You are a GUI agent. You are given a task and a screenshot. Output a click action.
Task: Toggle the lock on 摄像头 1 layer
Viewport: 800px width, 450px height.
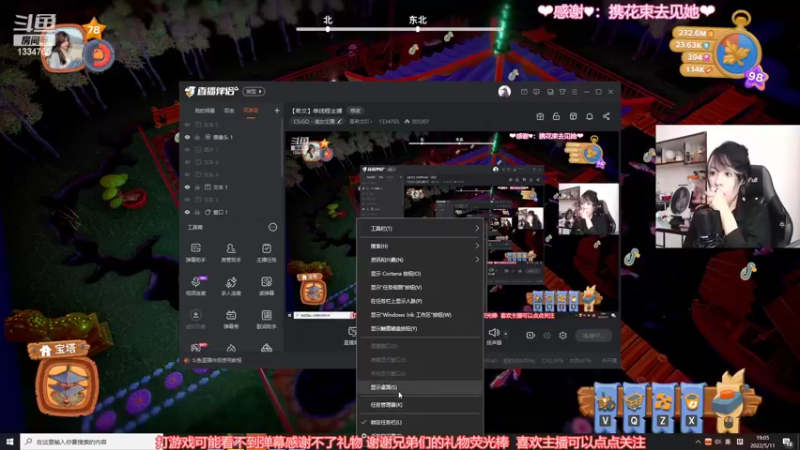[197, 137]
